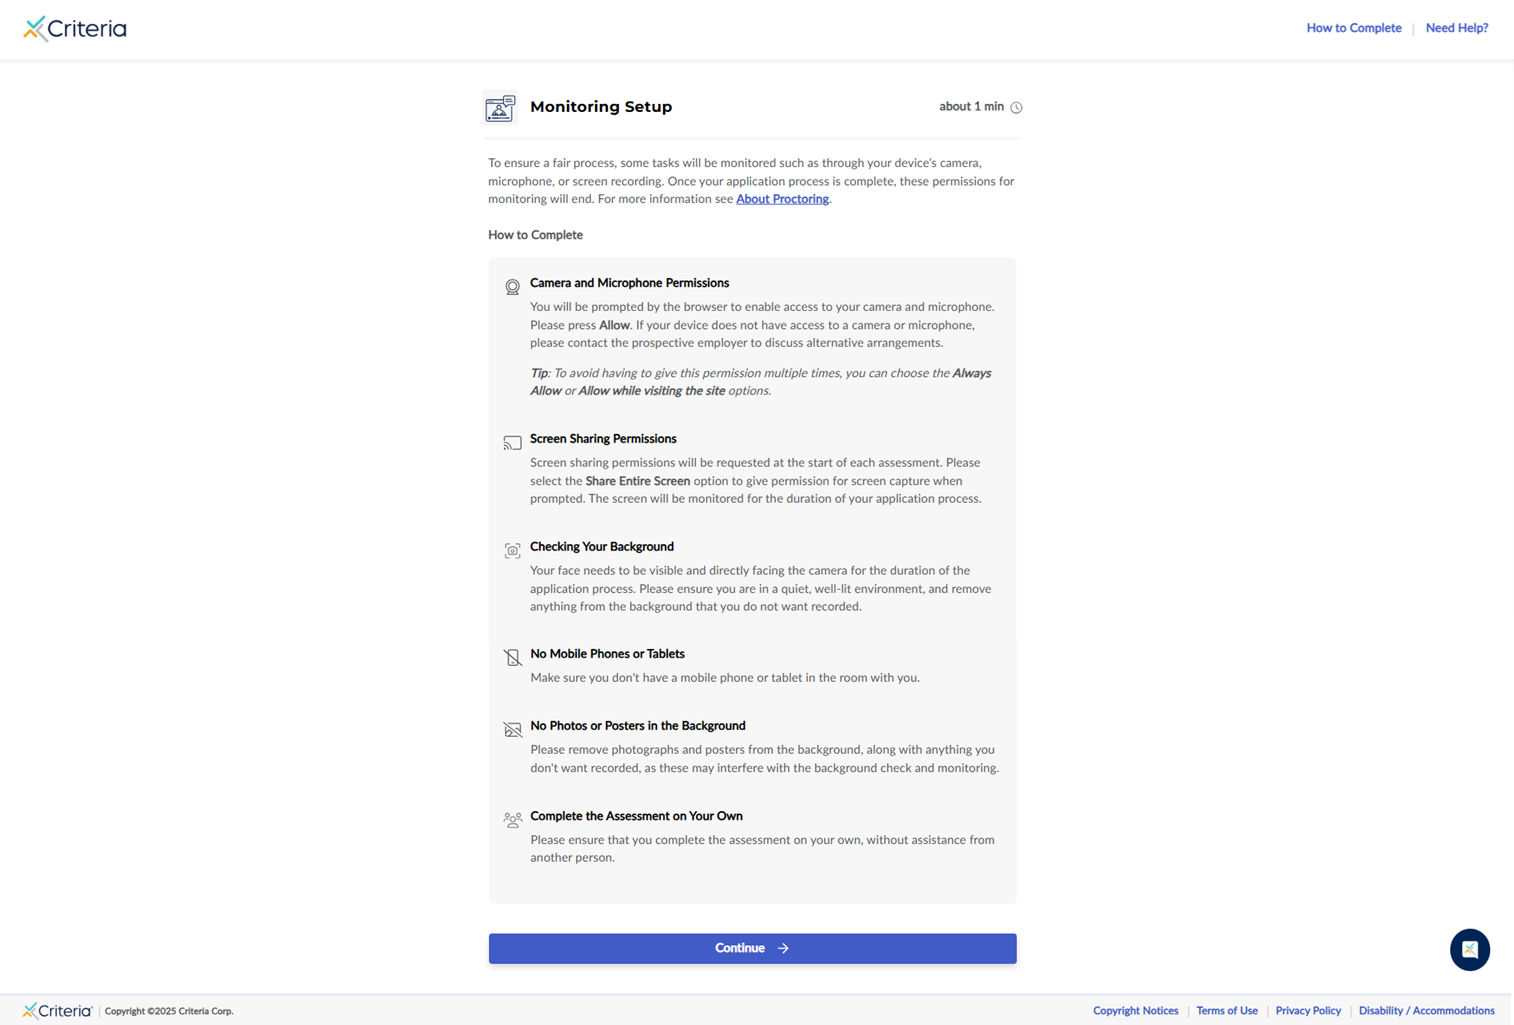Click 'No Photos or Posters in the Background' heading
The width and height of the screenshot is (1514, 1025).
pyautogui.click(x=638, y=726)
